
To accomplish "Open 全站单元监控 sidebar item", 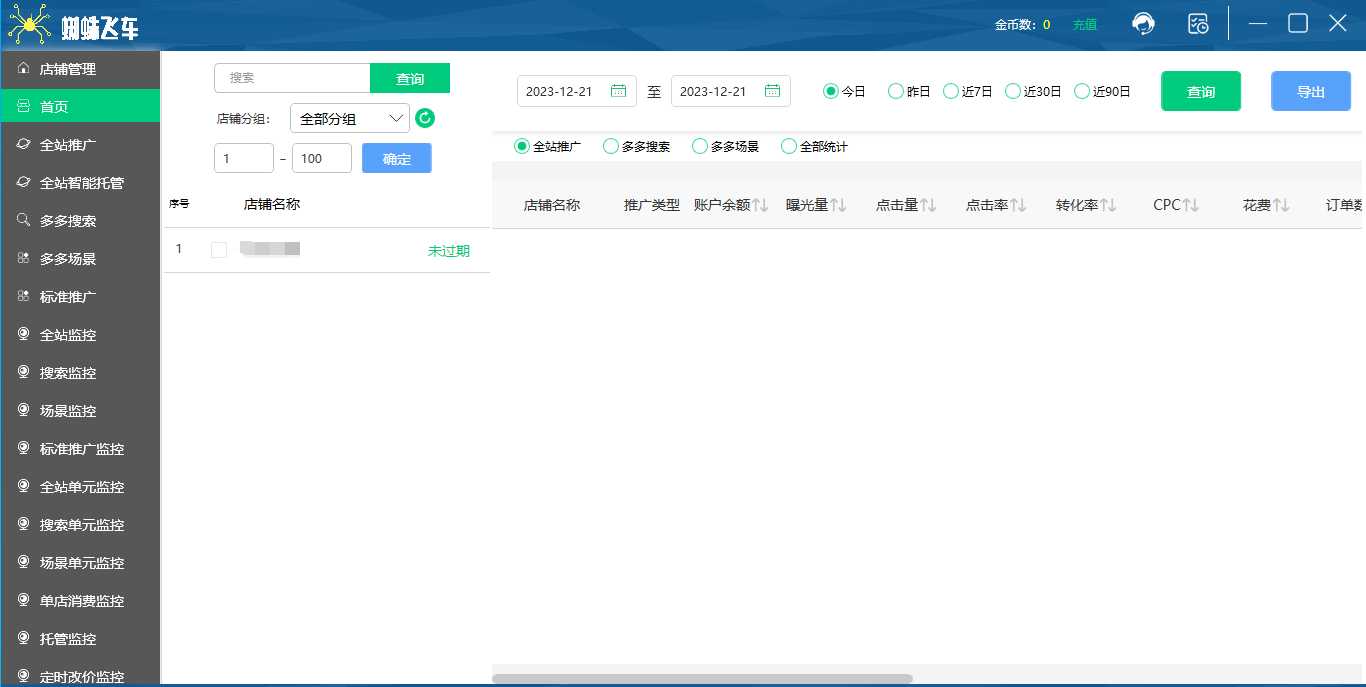I will click(80, 487).
